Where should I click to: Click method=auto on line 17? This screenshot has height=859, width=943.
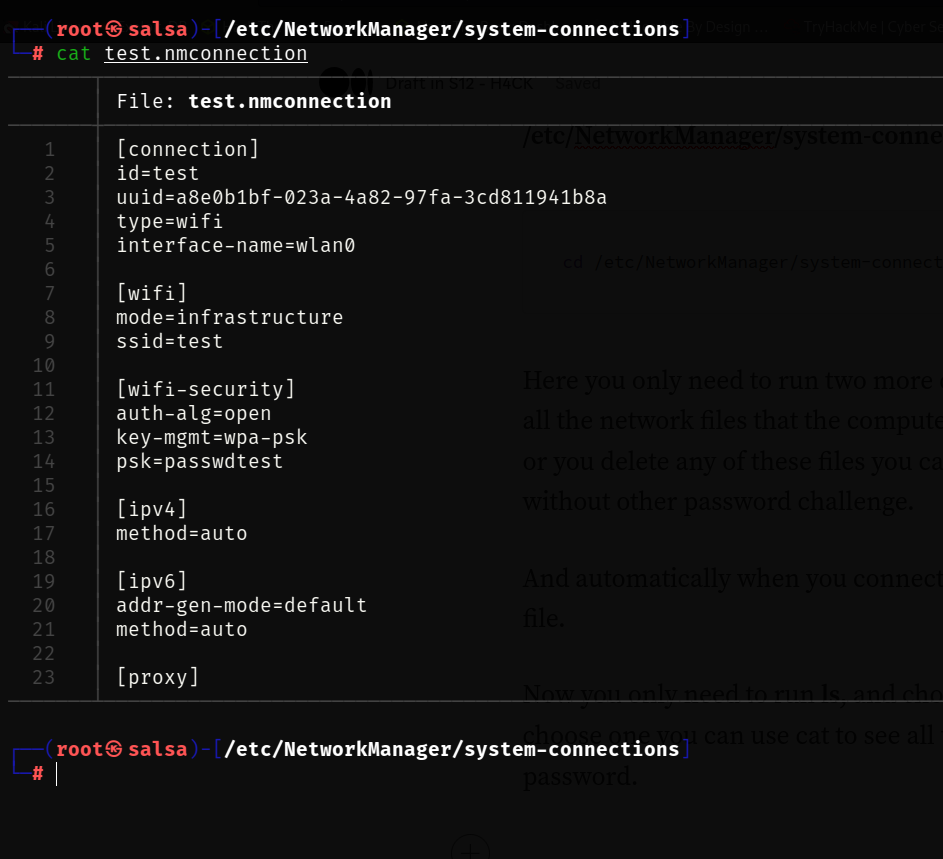click(182, 533)
